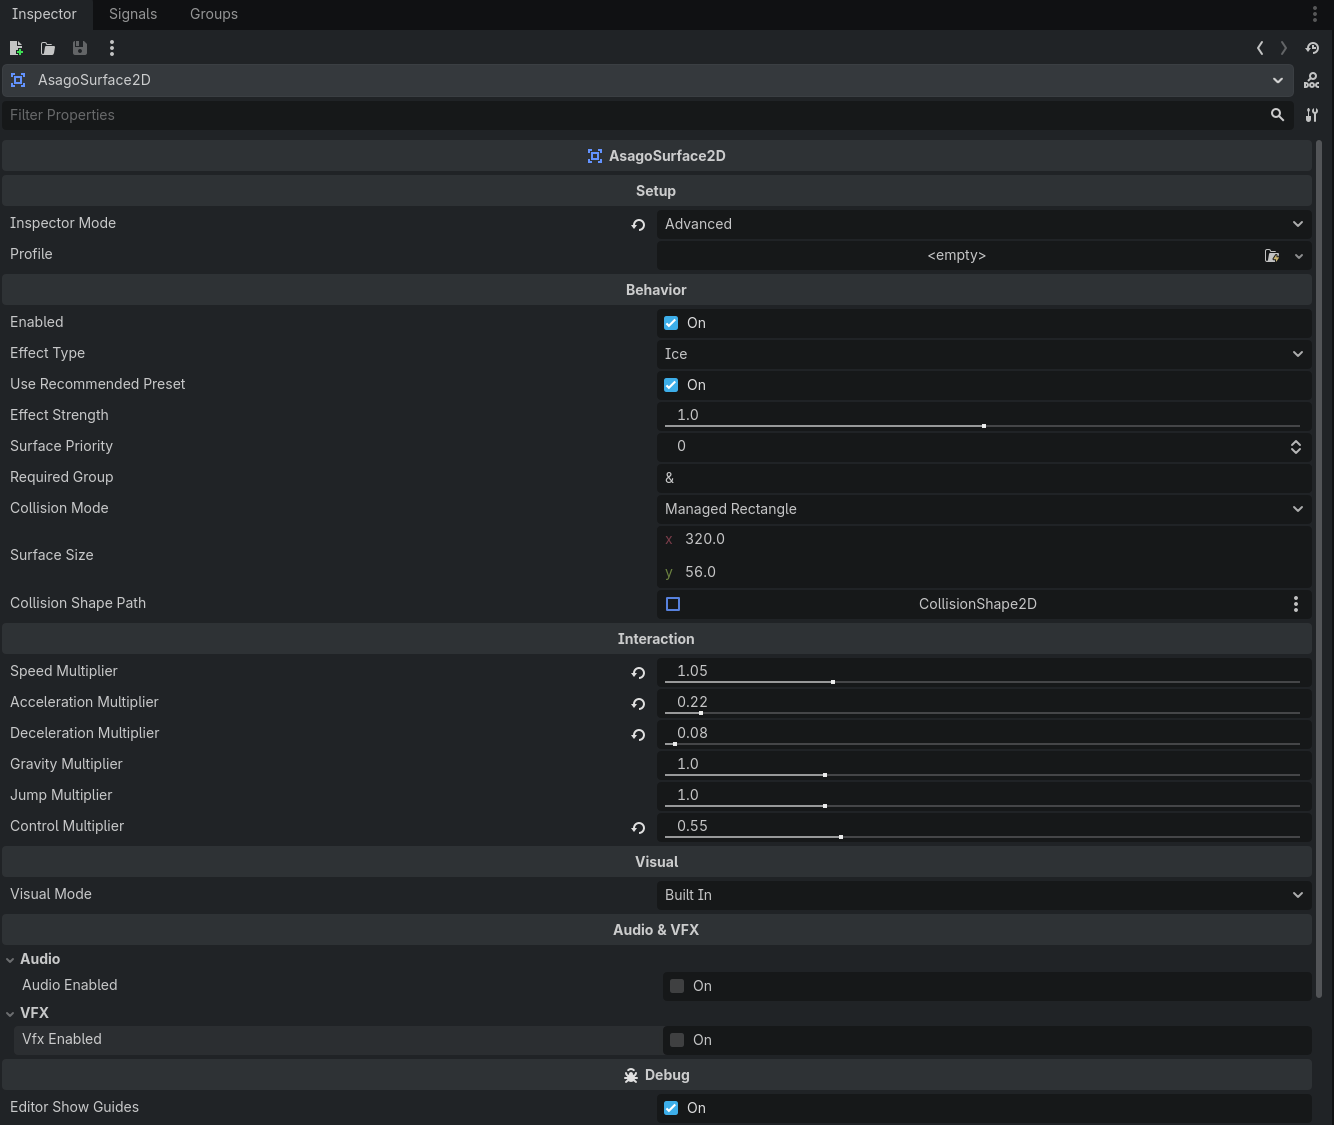Click the Interaction section header
Image resolution: width=1334 pixels, height=1125 pixels.
click(656, 639)
